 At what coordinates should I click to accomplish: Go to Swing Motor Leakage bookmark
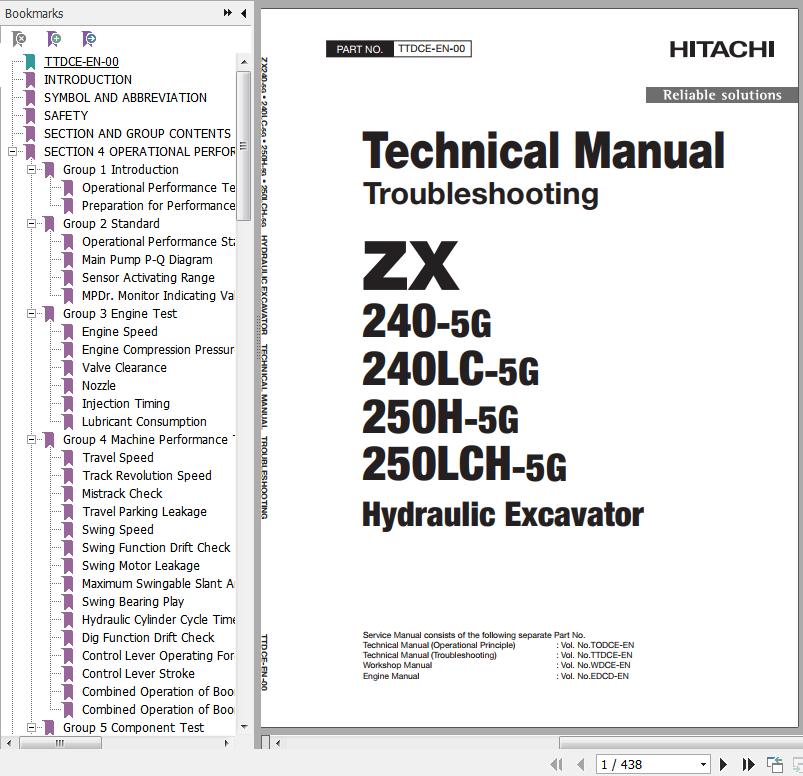click(x=141, y=565)
